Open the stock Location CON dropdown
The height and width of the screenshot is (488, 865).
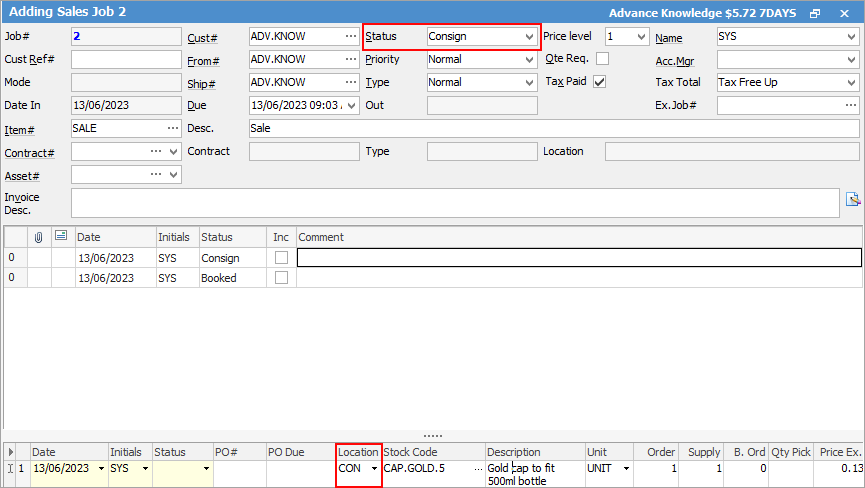(x=375, y=468)
